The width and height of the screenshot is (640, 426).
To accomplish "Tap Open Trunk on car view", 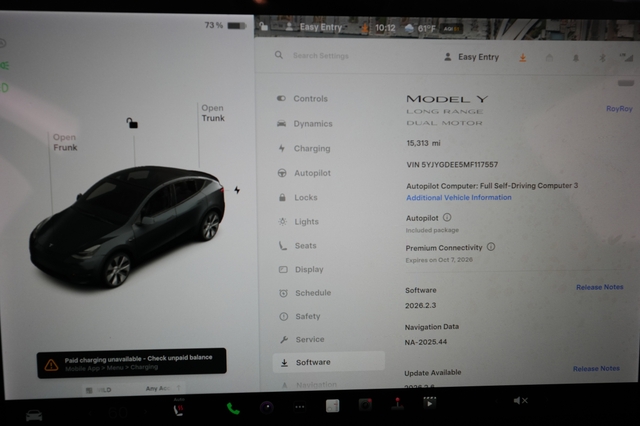I will pos(213,113).
